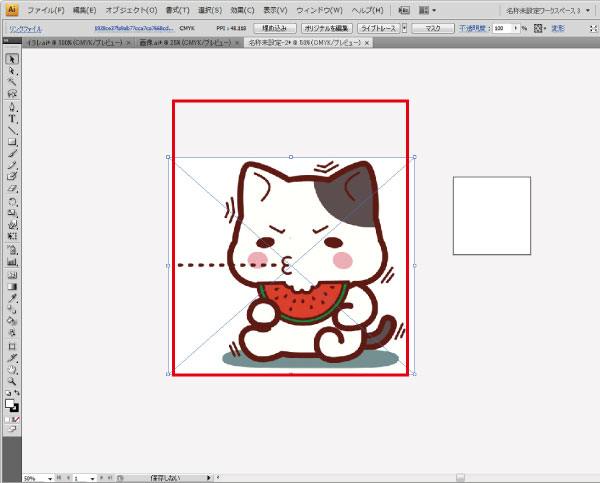Select the Mesh tool
The image size is (600, 483).
pyautogui.click(x=12, y=275)
